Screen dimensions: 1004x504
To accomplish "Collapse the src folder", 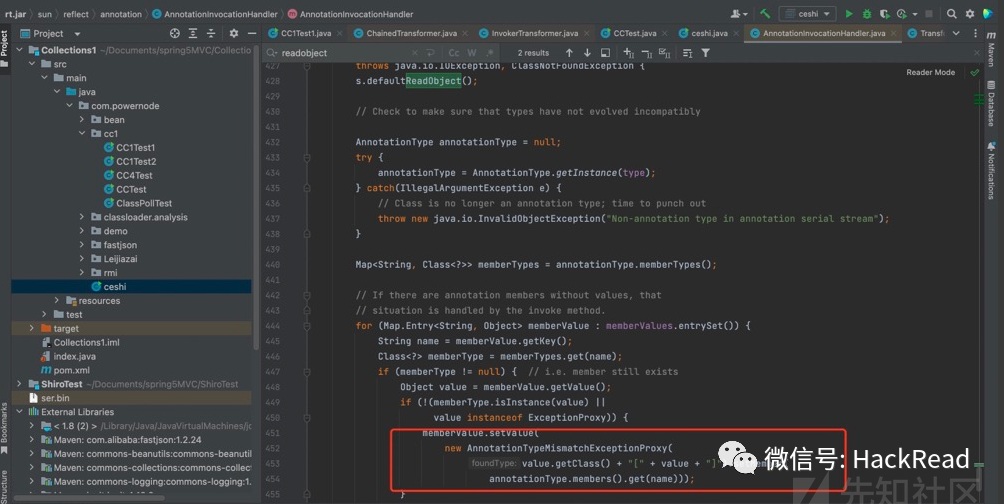I will 32,64.
